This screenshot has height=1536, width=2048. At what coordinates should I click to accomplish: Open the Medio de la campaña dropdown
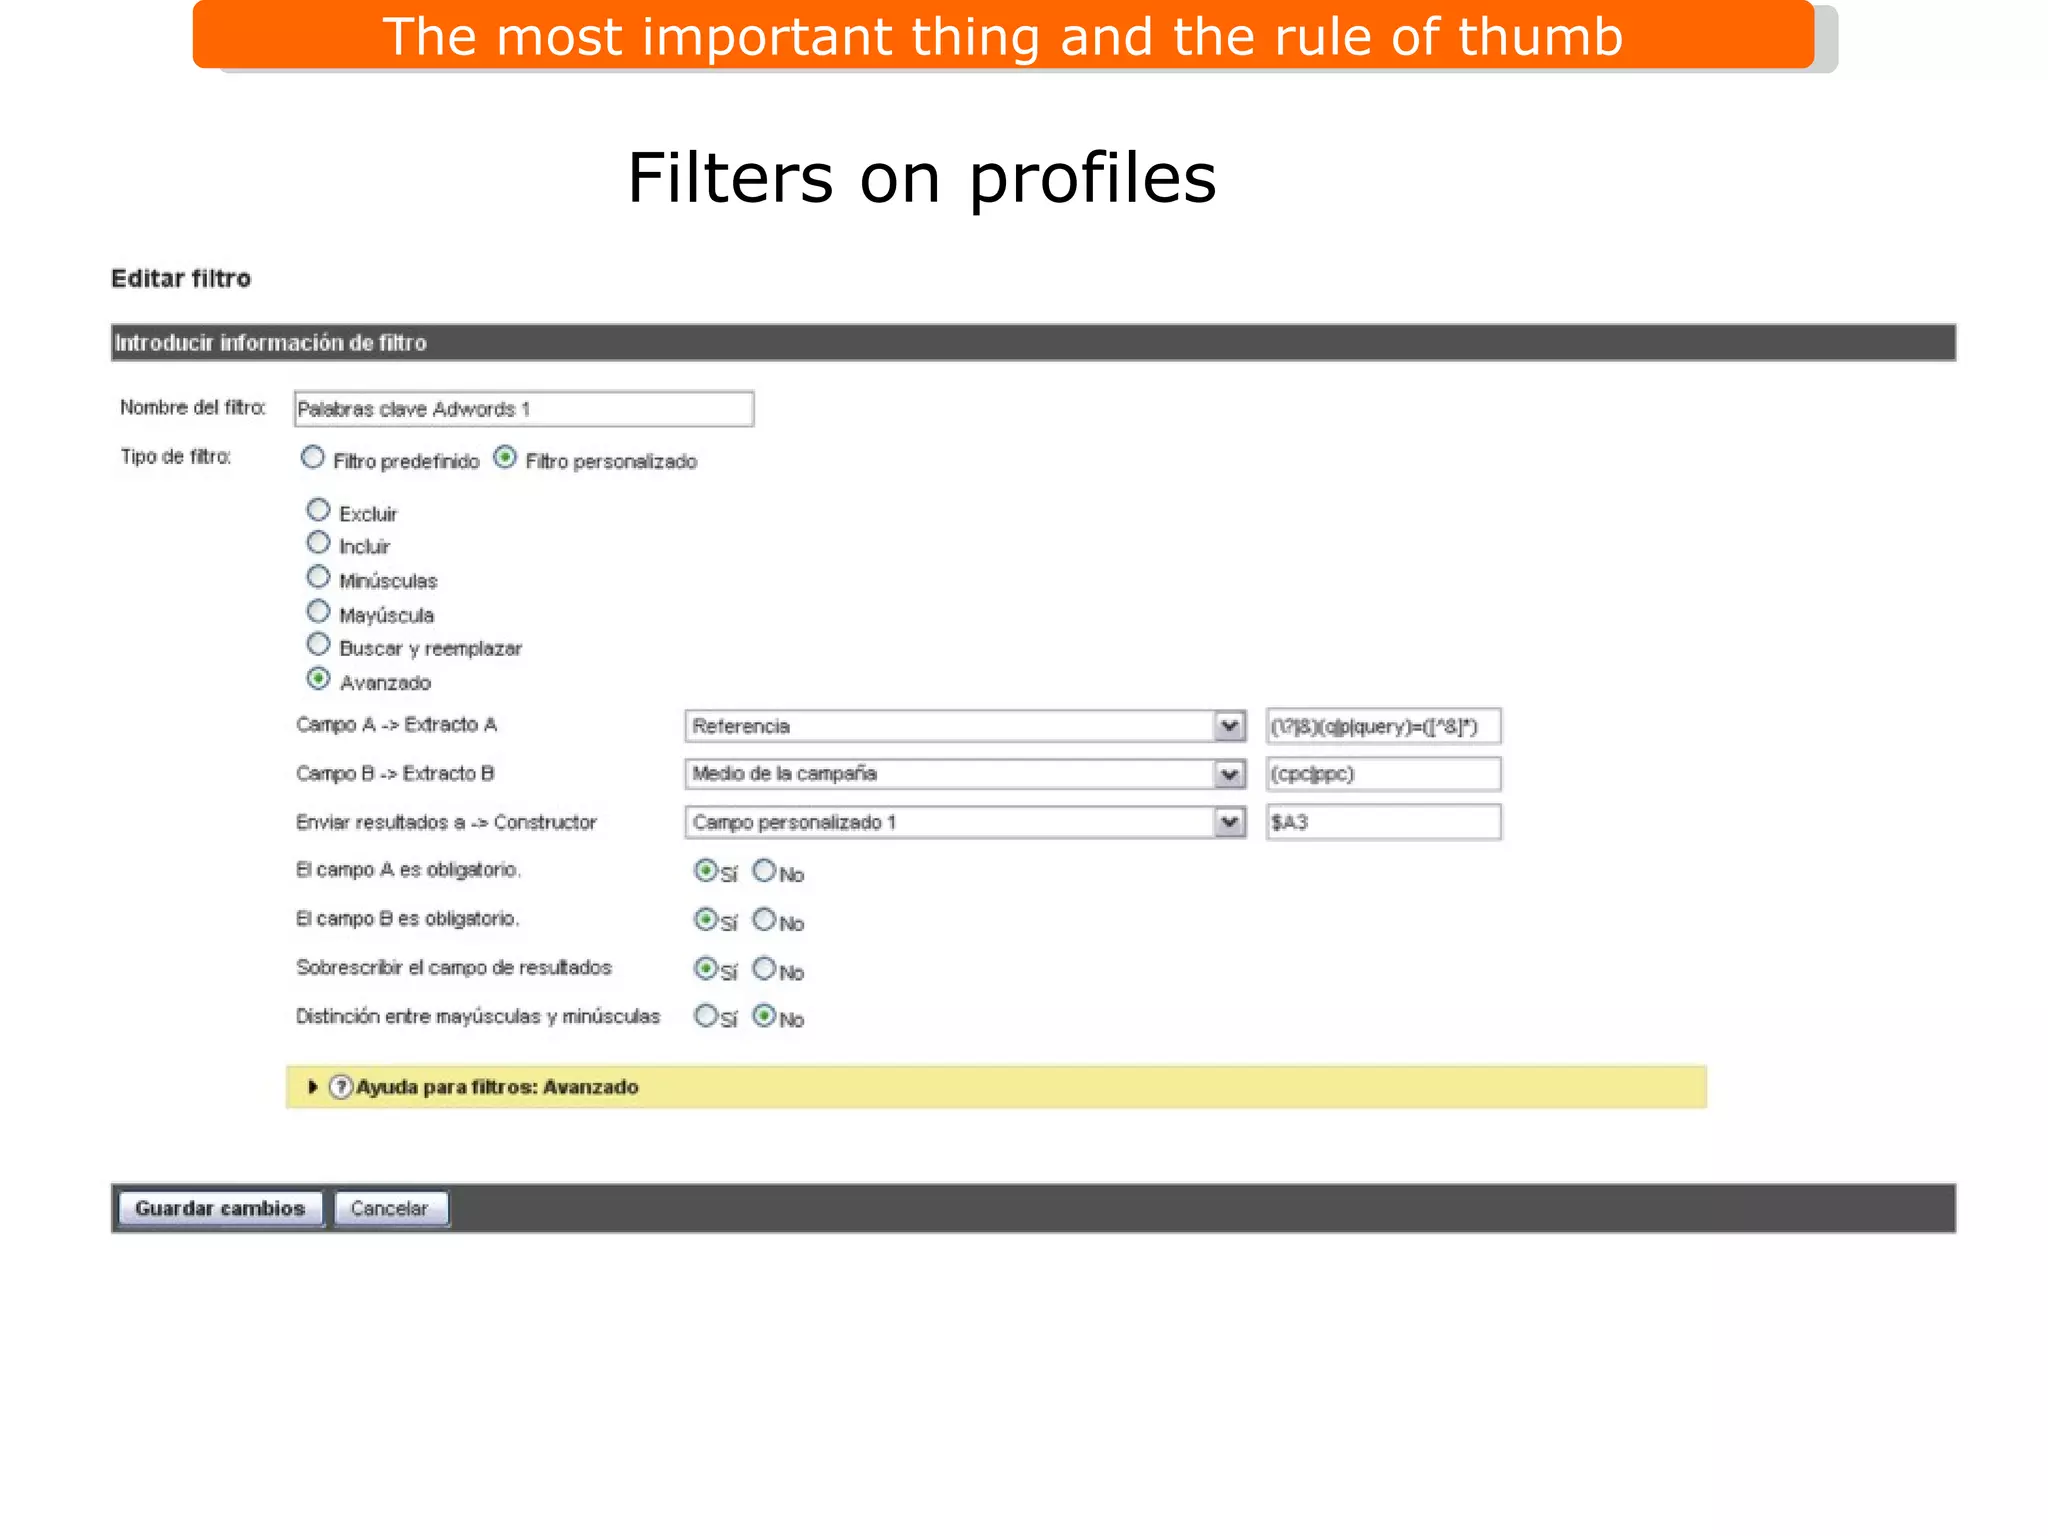click(x=965, y=774)
